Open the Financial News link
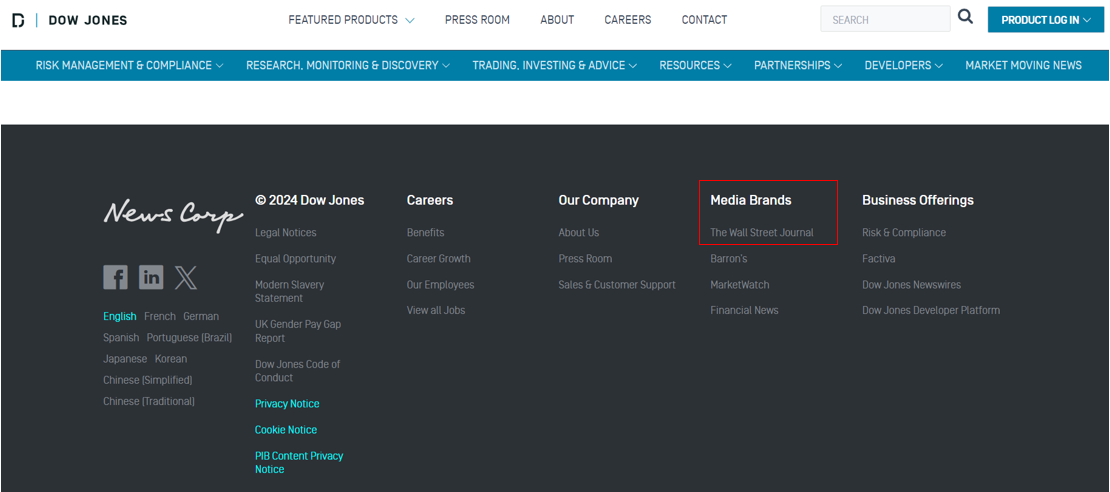This screenshot has height=492, width=1110. pyautogui.click(x=744, y=310)
